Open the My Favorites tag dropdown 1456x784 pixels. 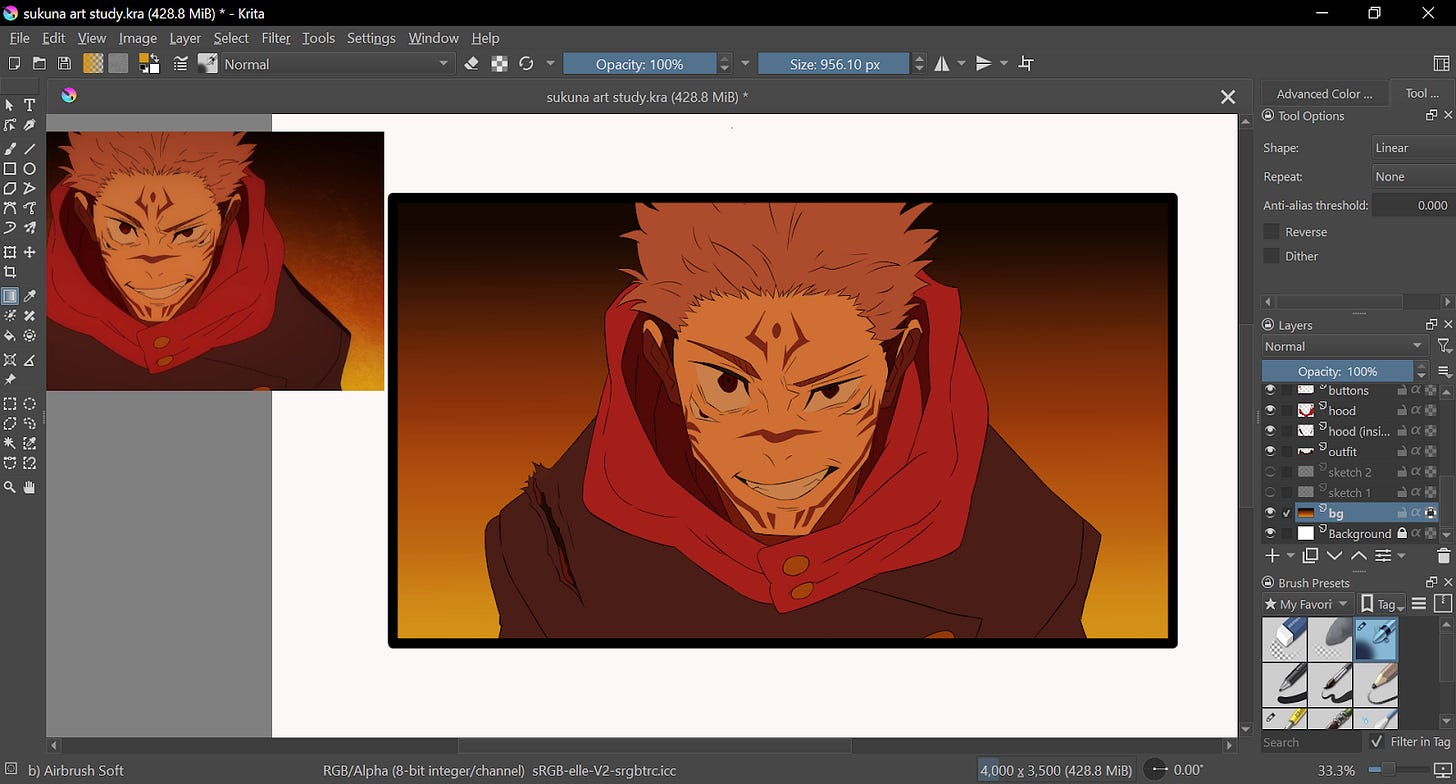tap(1307, 604)
